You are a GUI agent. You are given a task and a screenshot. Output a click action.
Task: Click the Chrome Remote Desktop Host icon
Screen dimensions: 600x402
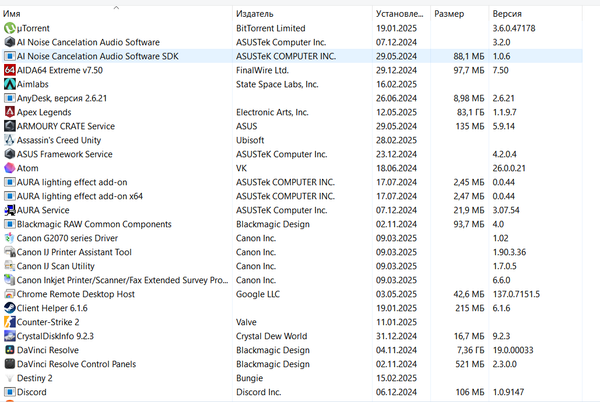(10, 294)
